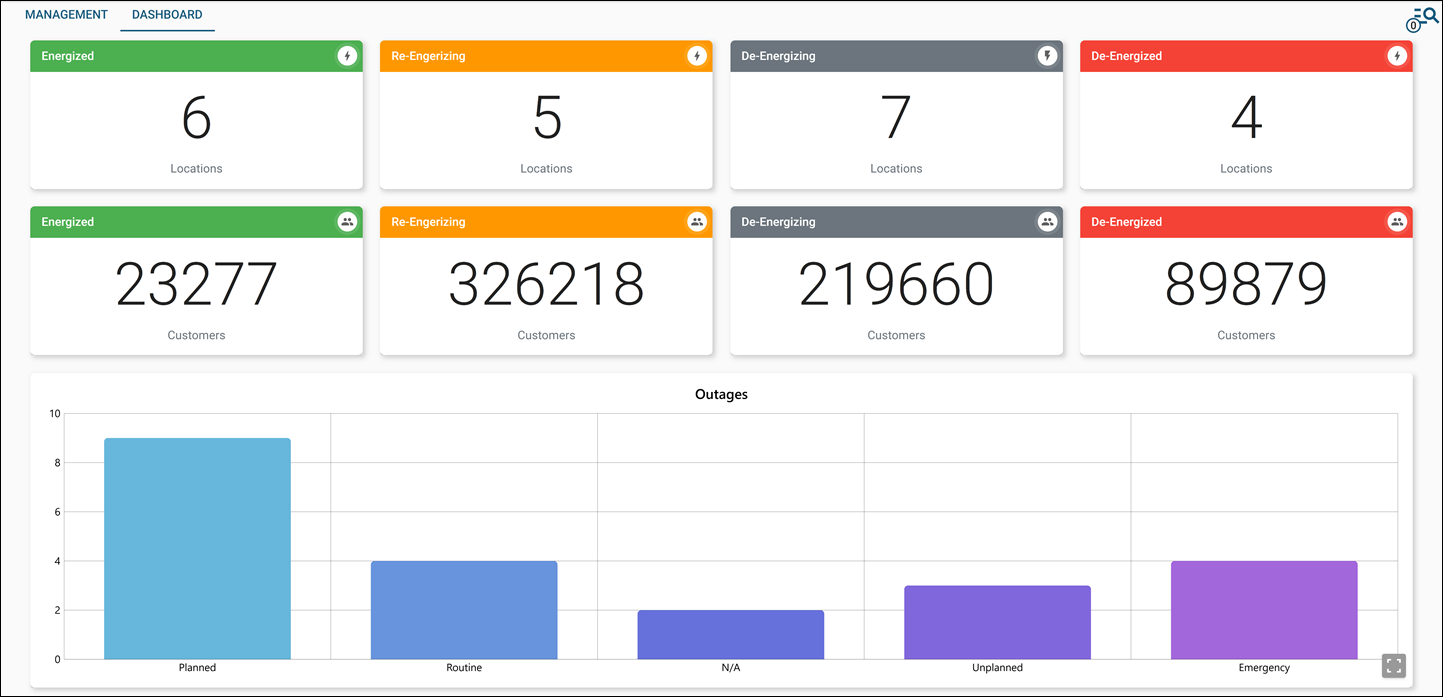The image size is (1443, 697).
Task: Click the Outages chart title
Action: 722,394
